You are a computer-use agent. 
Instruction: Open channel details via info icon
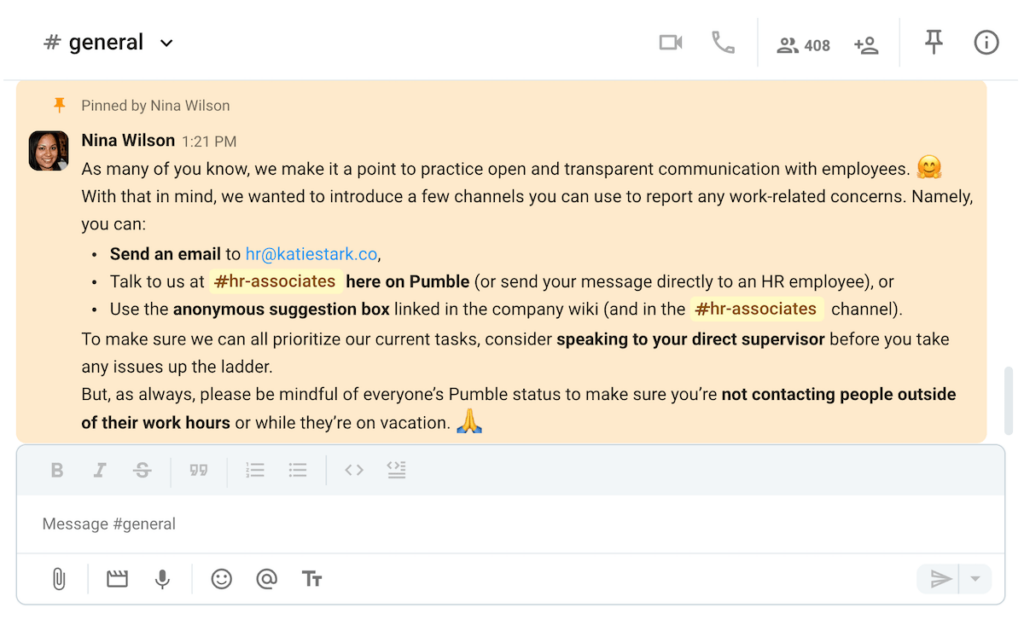coord(986,42)
